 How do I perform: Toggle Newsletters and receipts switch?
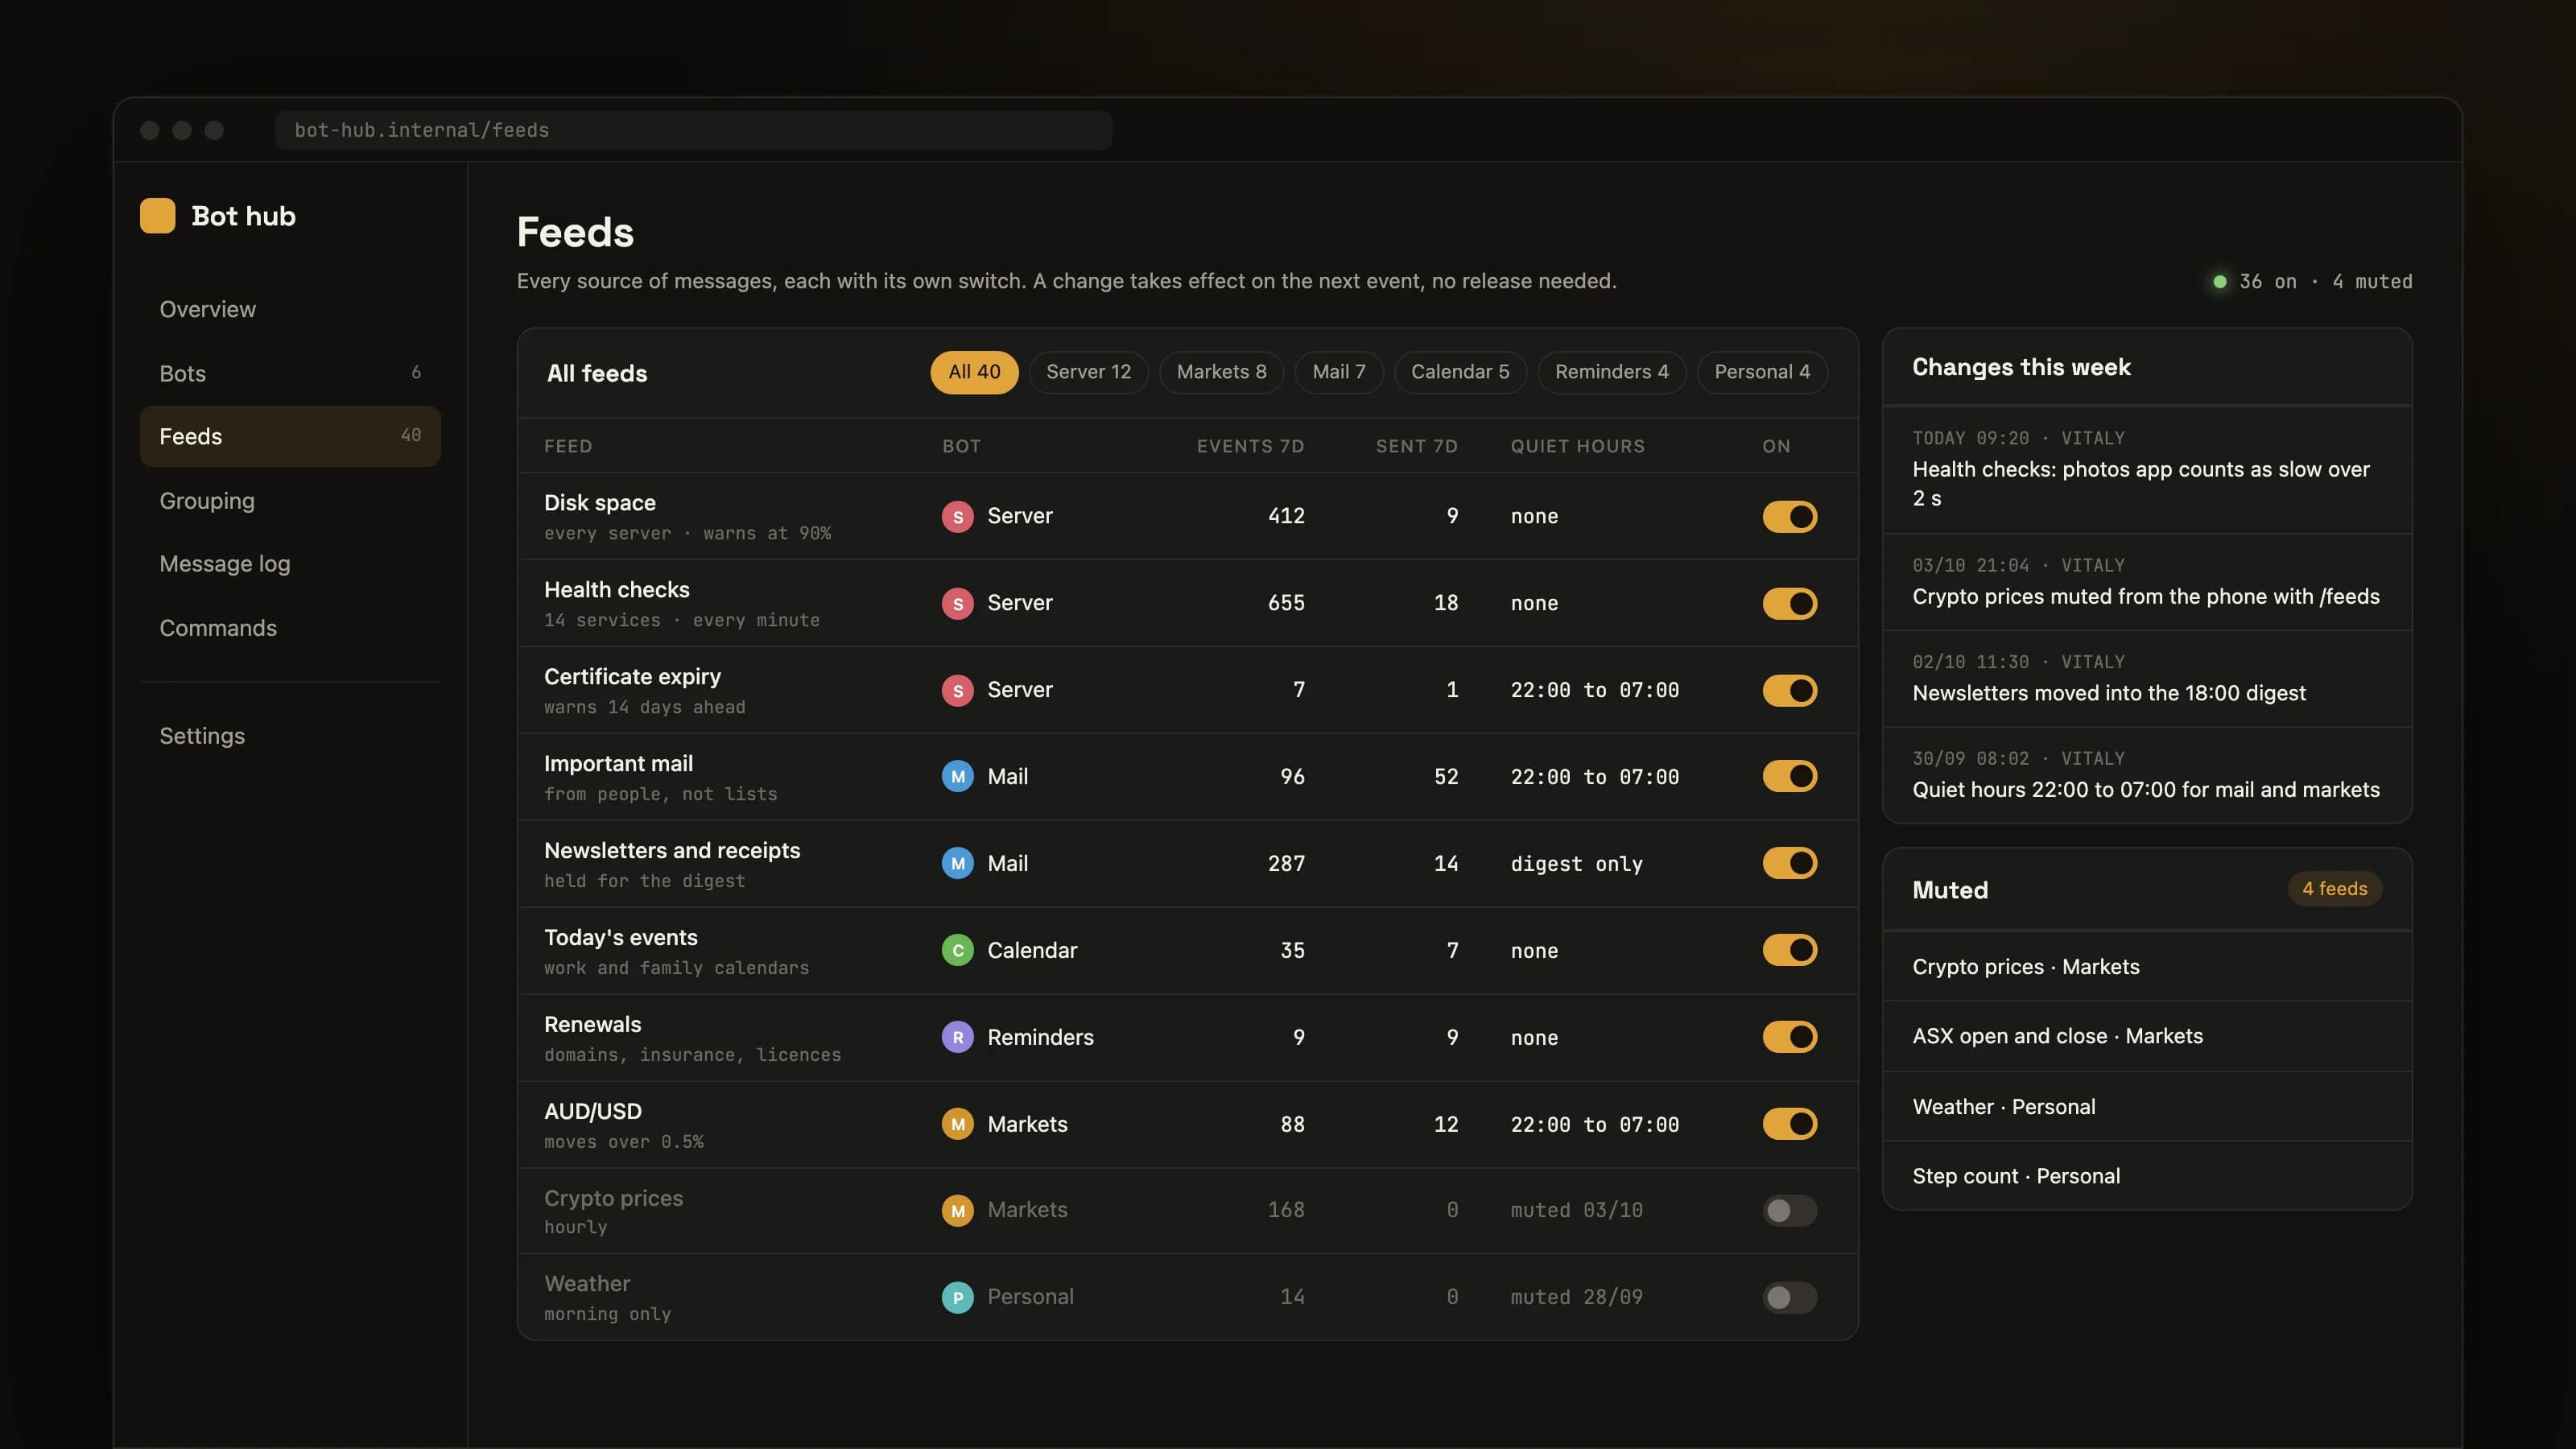1789,863
